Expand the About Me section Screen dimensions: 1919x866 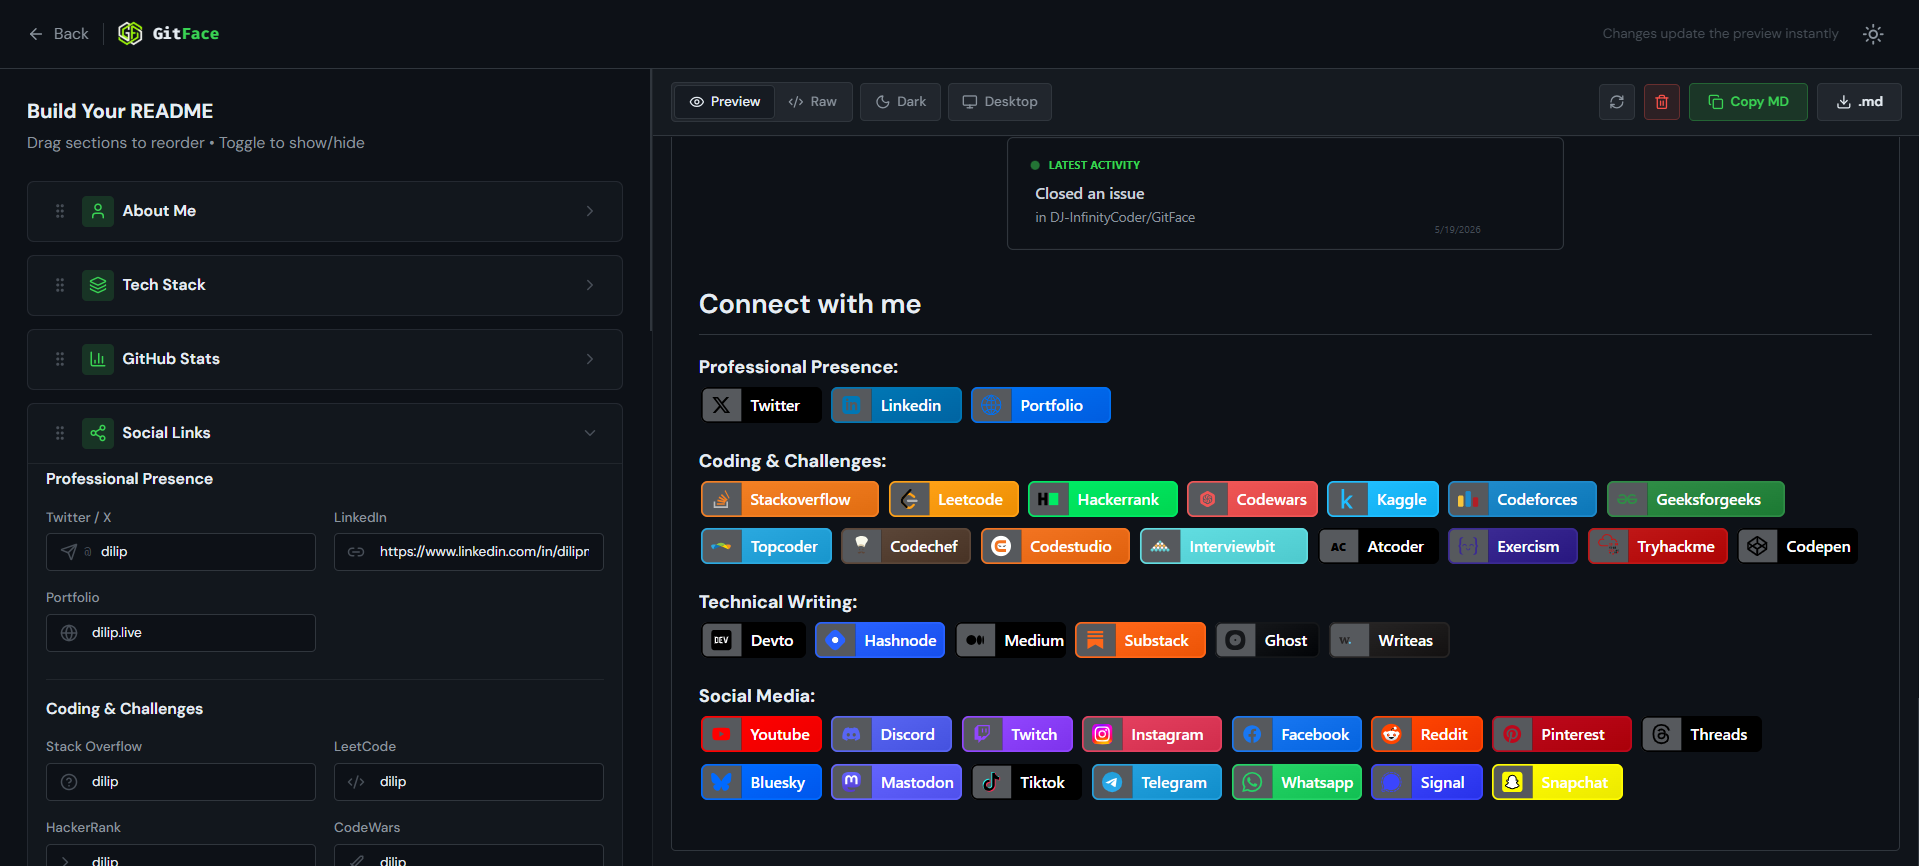325,211
